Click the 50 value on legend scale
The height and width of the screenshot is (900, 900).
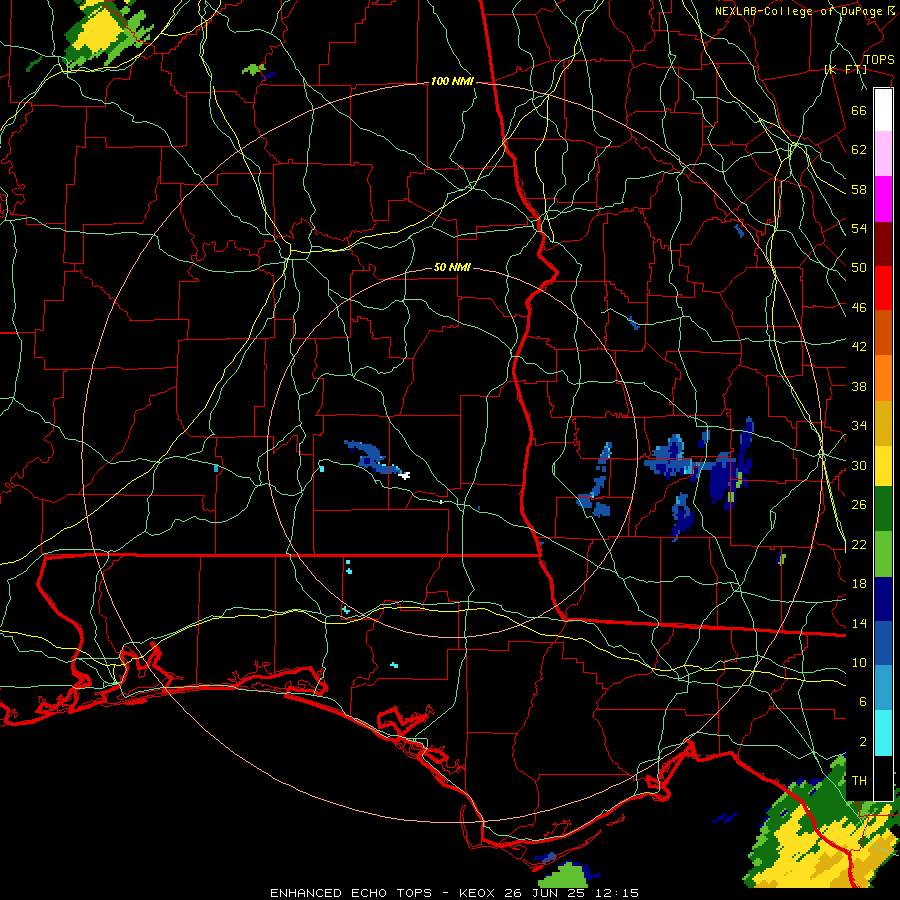(x=859, y=268)
